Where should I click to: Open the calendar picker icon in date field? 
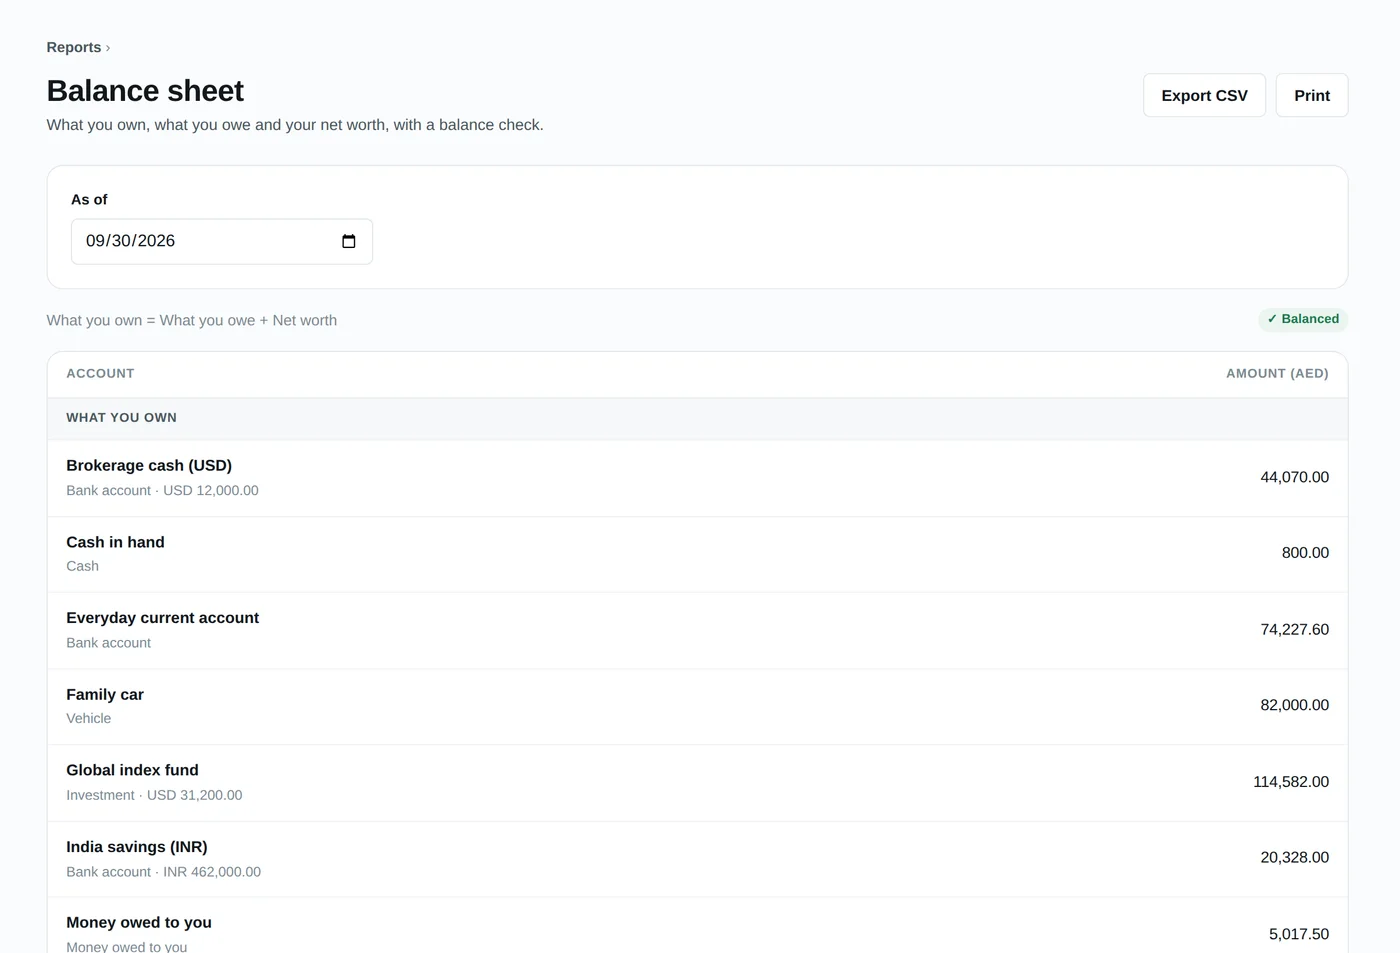point(349,241)
